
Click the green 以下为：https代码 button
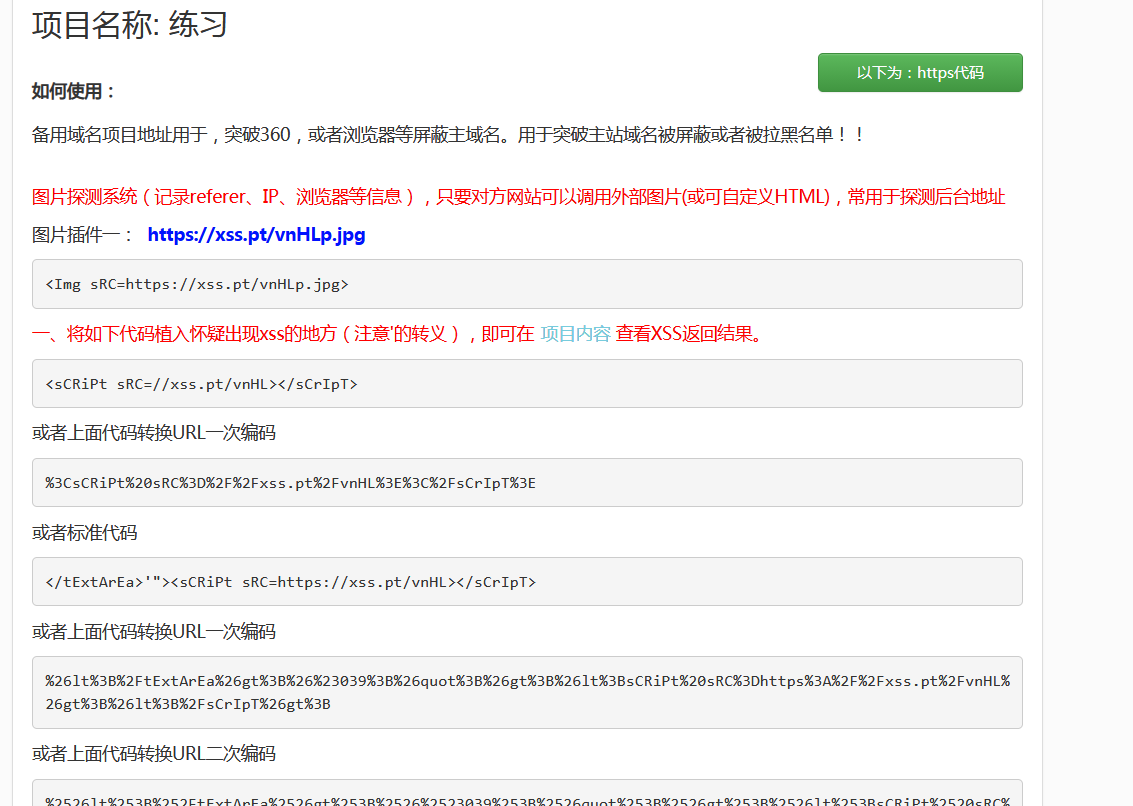pyautogui.click(x=920, y=72)
